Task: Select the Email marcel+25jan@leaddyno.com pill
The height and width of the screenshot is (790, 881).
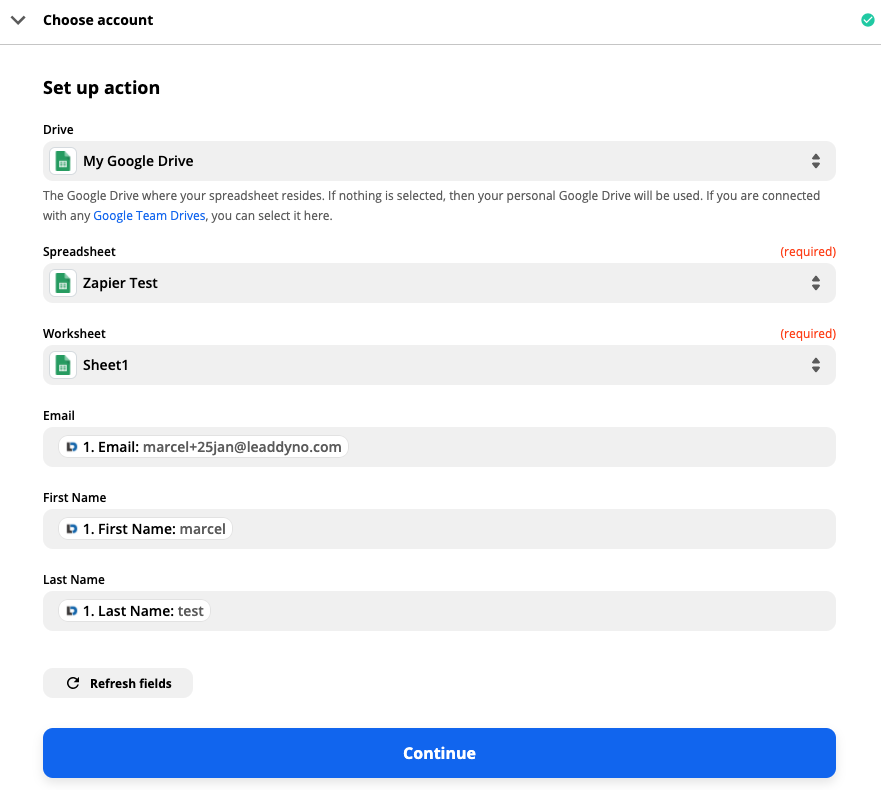Action: (x=203, y=447)
